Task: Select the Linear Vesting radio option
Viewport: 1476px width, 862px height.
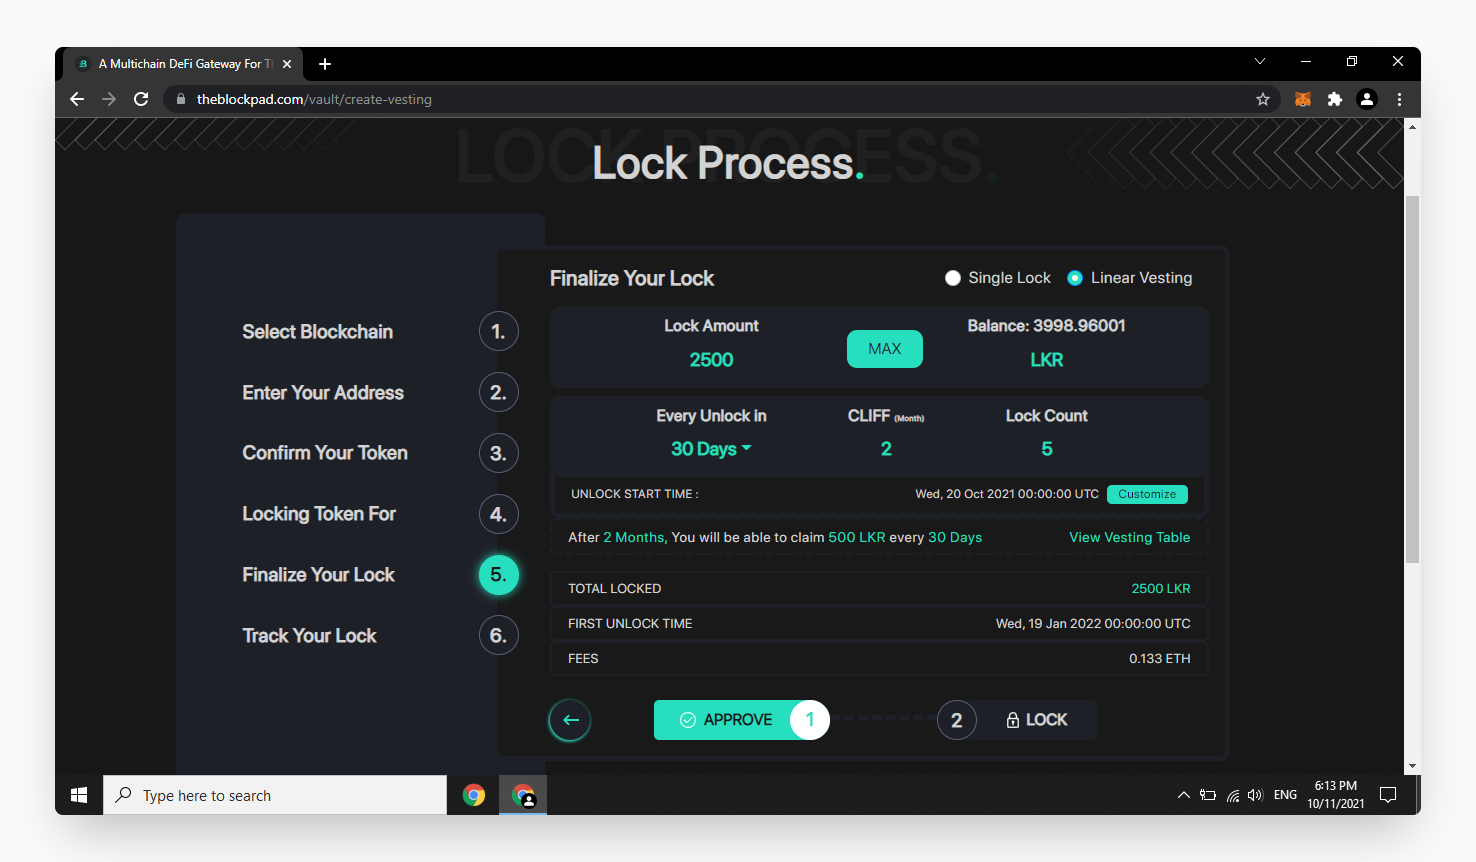Action: coord(1130,278)
